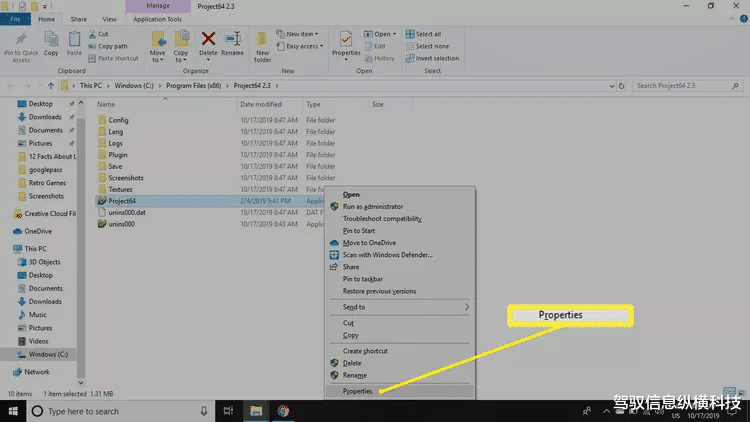The width and height of the screenshot is (750, 422).
Task: Click the Search Project64 2.3 field
Action: 688,86
